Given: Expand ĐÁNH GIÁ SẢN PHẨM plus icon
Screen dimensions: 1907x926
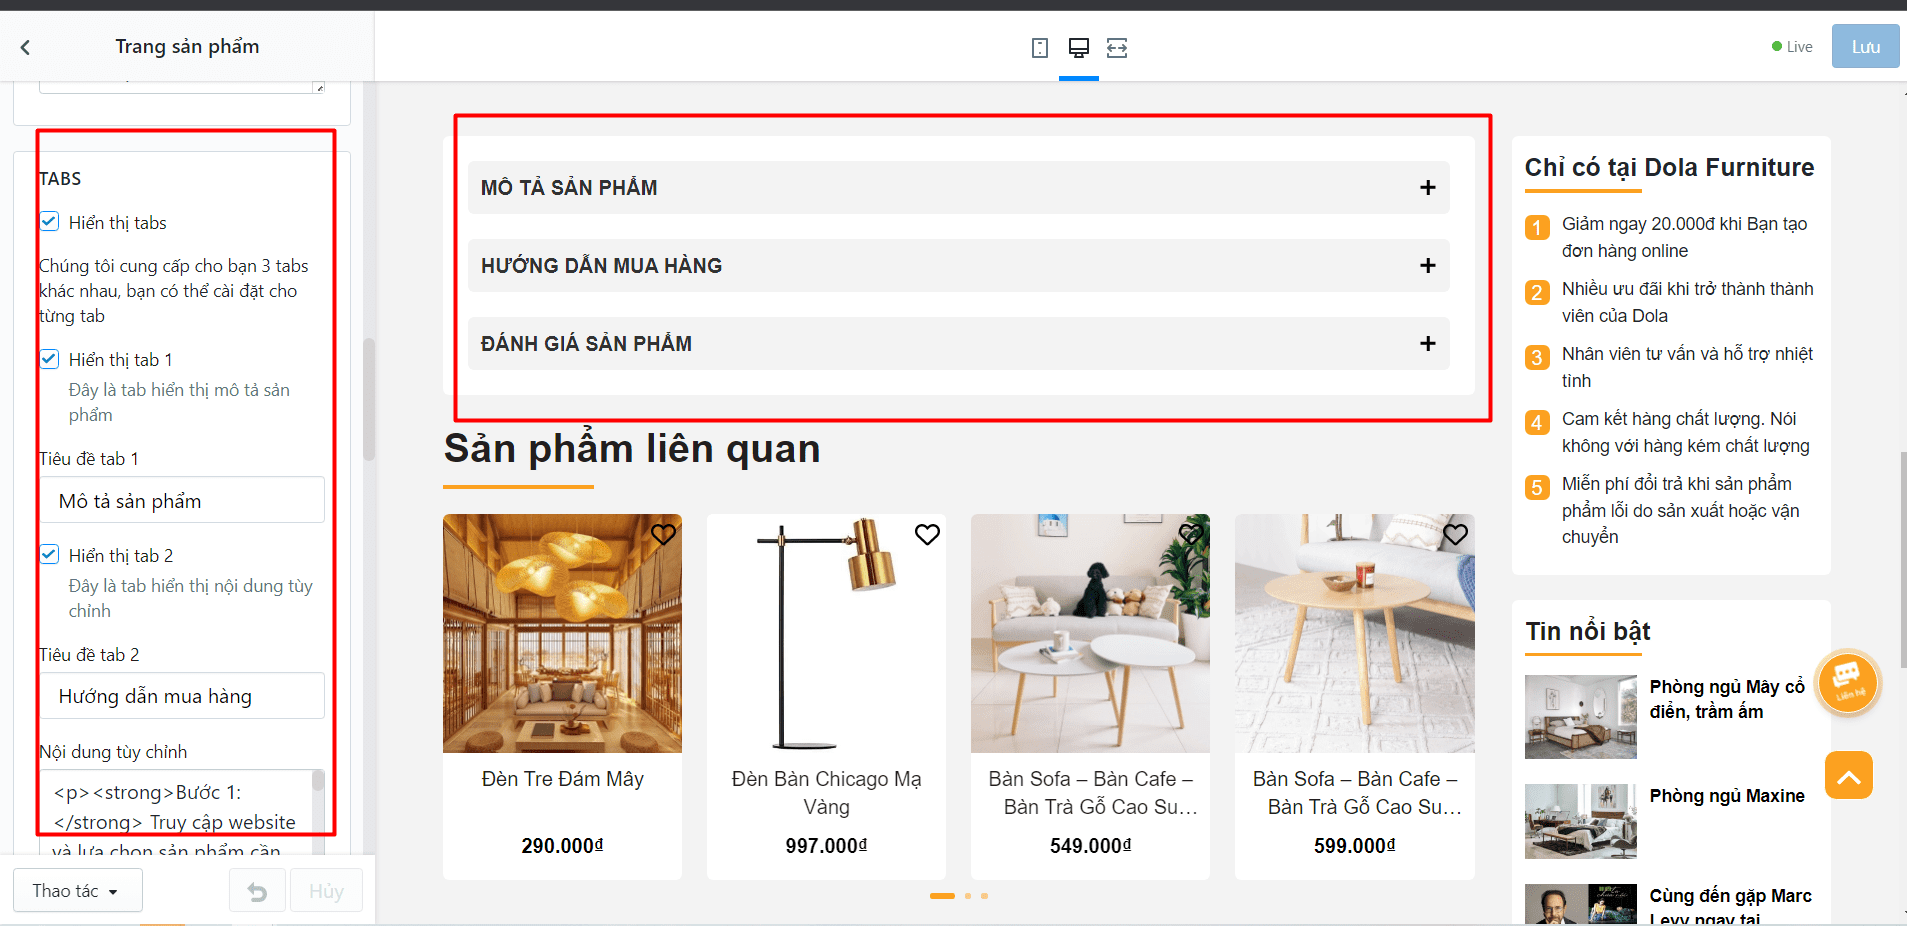Looking at the screenshot, I should coord(1427,344).
